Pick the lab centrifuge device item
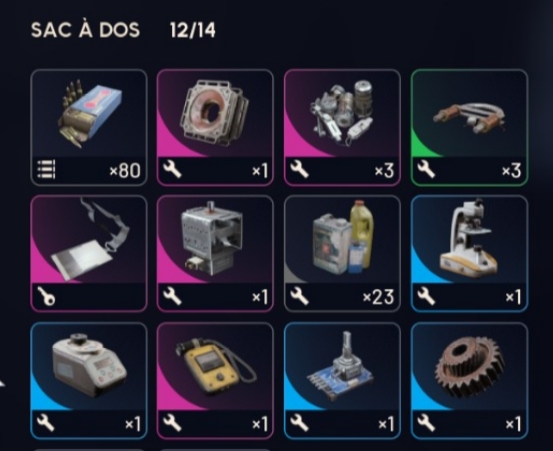 tap(89, 380)
